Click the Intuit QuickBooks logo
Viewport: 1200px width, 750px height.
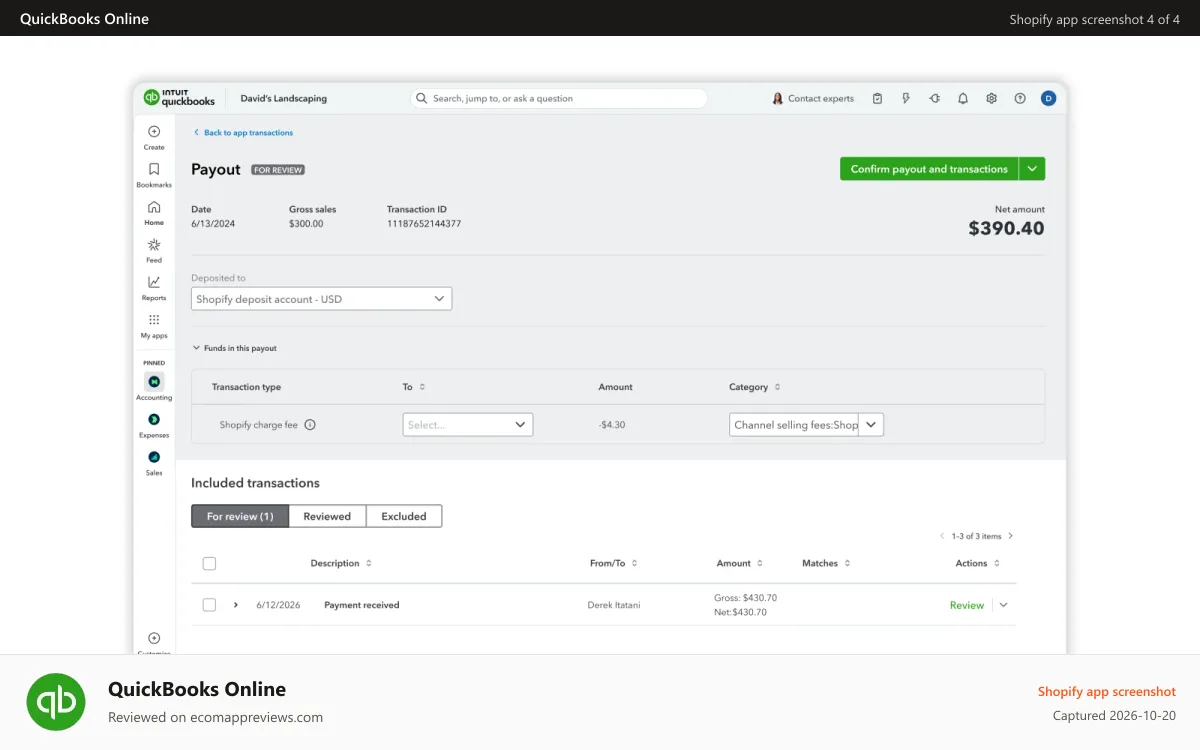pos(179,98)
